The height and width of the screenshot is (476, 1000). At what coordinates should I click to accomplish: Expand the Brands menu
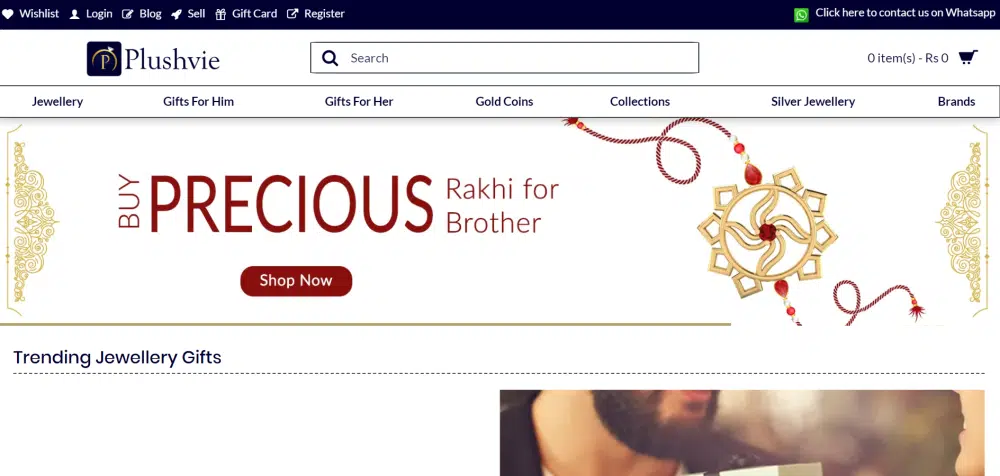point(956,101)
